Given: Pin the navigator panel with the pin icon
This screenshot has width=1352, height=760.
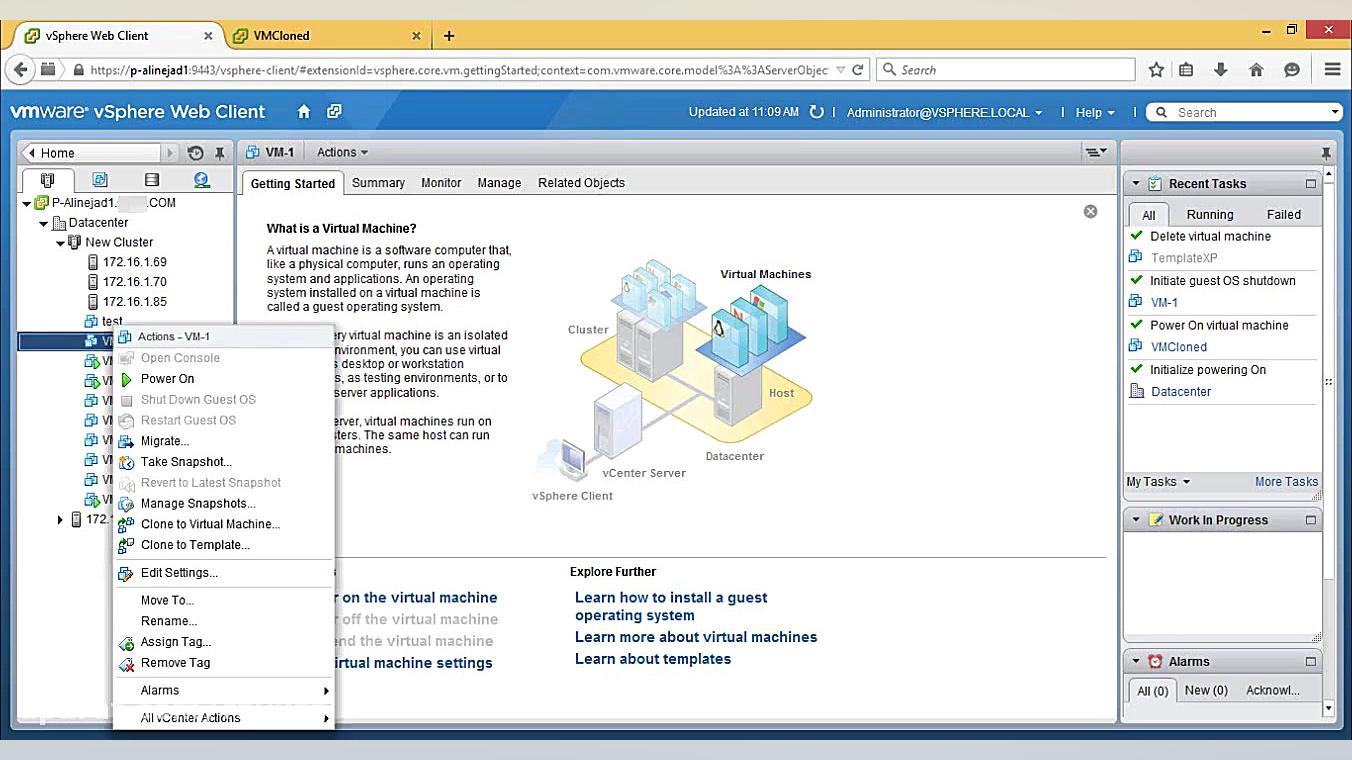Looking at the screenshot, I should 219,153.
